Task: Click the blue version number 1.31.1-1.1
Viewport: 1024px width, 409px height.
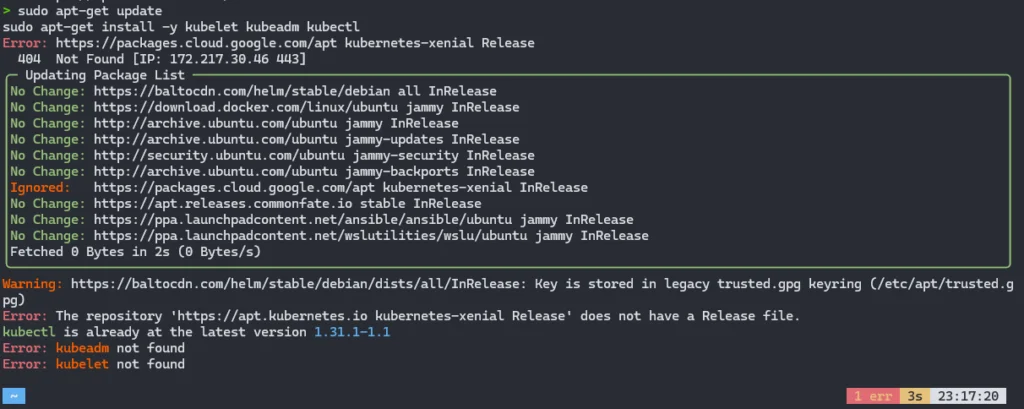Action: [x=352, y=332]
